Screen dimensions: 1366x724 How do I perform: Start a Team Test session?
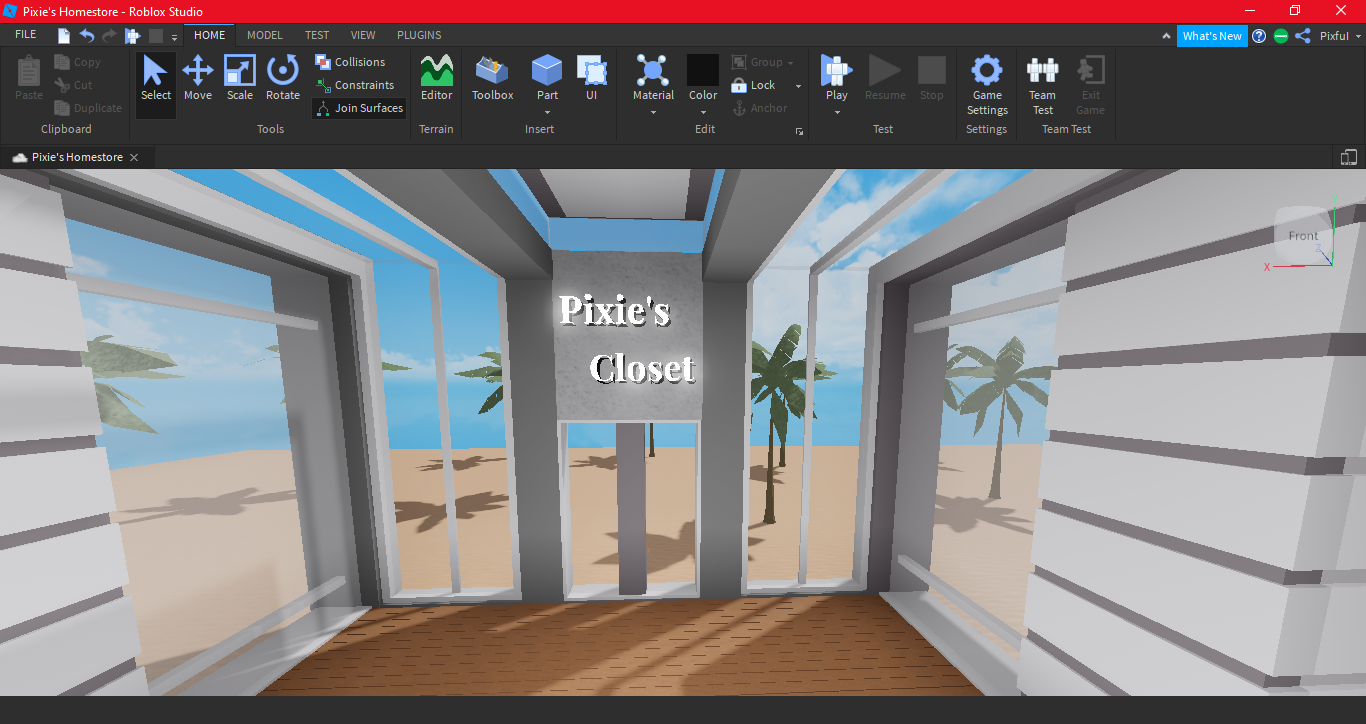1042,84
